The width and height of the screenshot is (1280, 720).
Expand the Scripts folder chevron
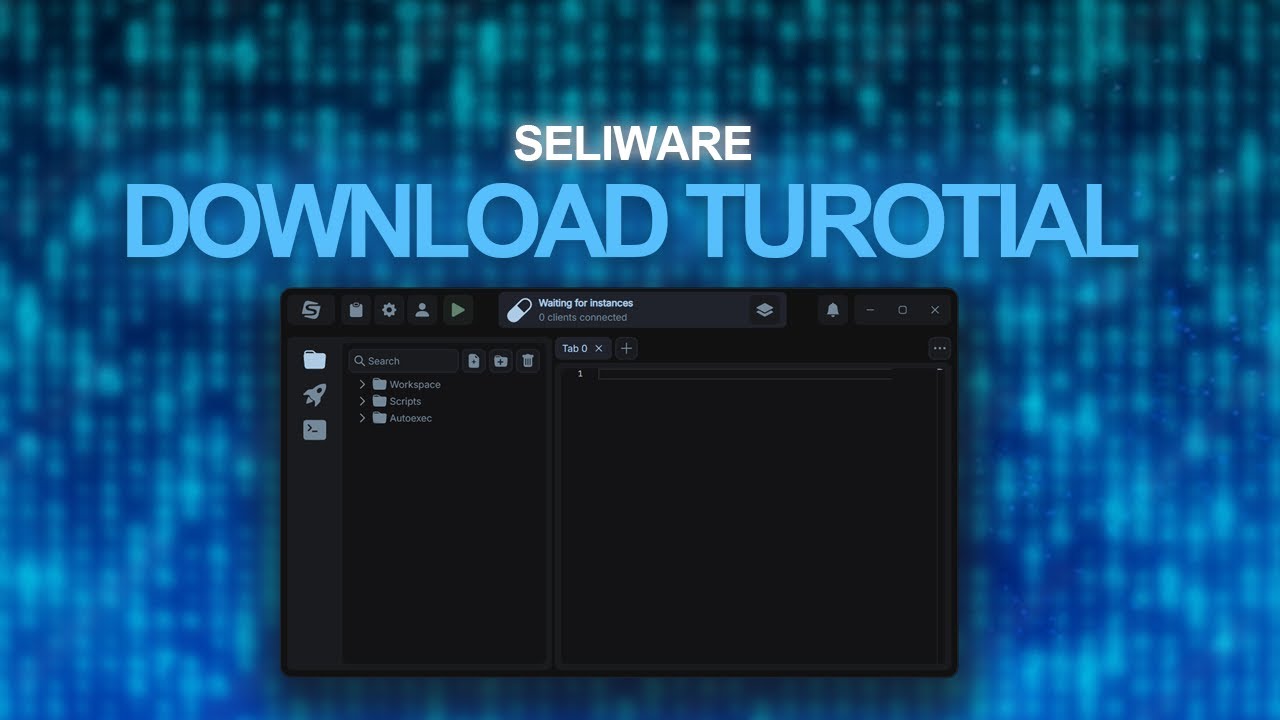362,401
